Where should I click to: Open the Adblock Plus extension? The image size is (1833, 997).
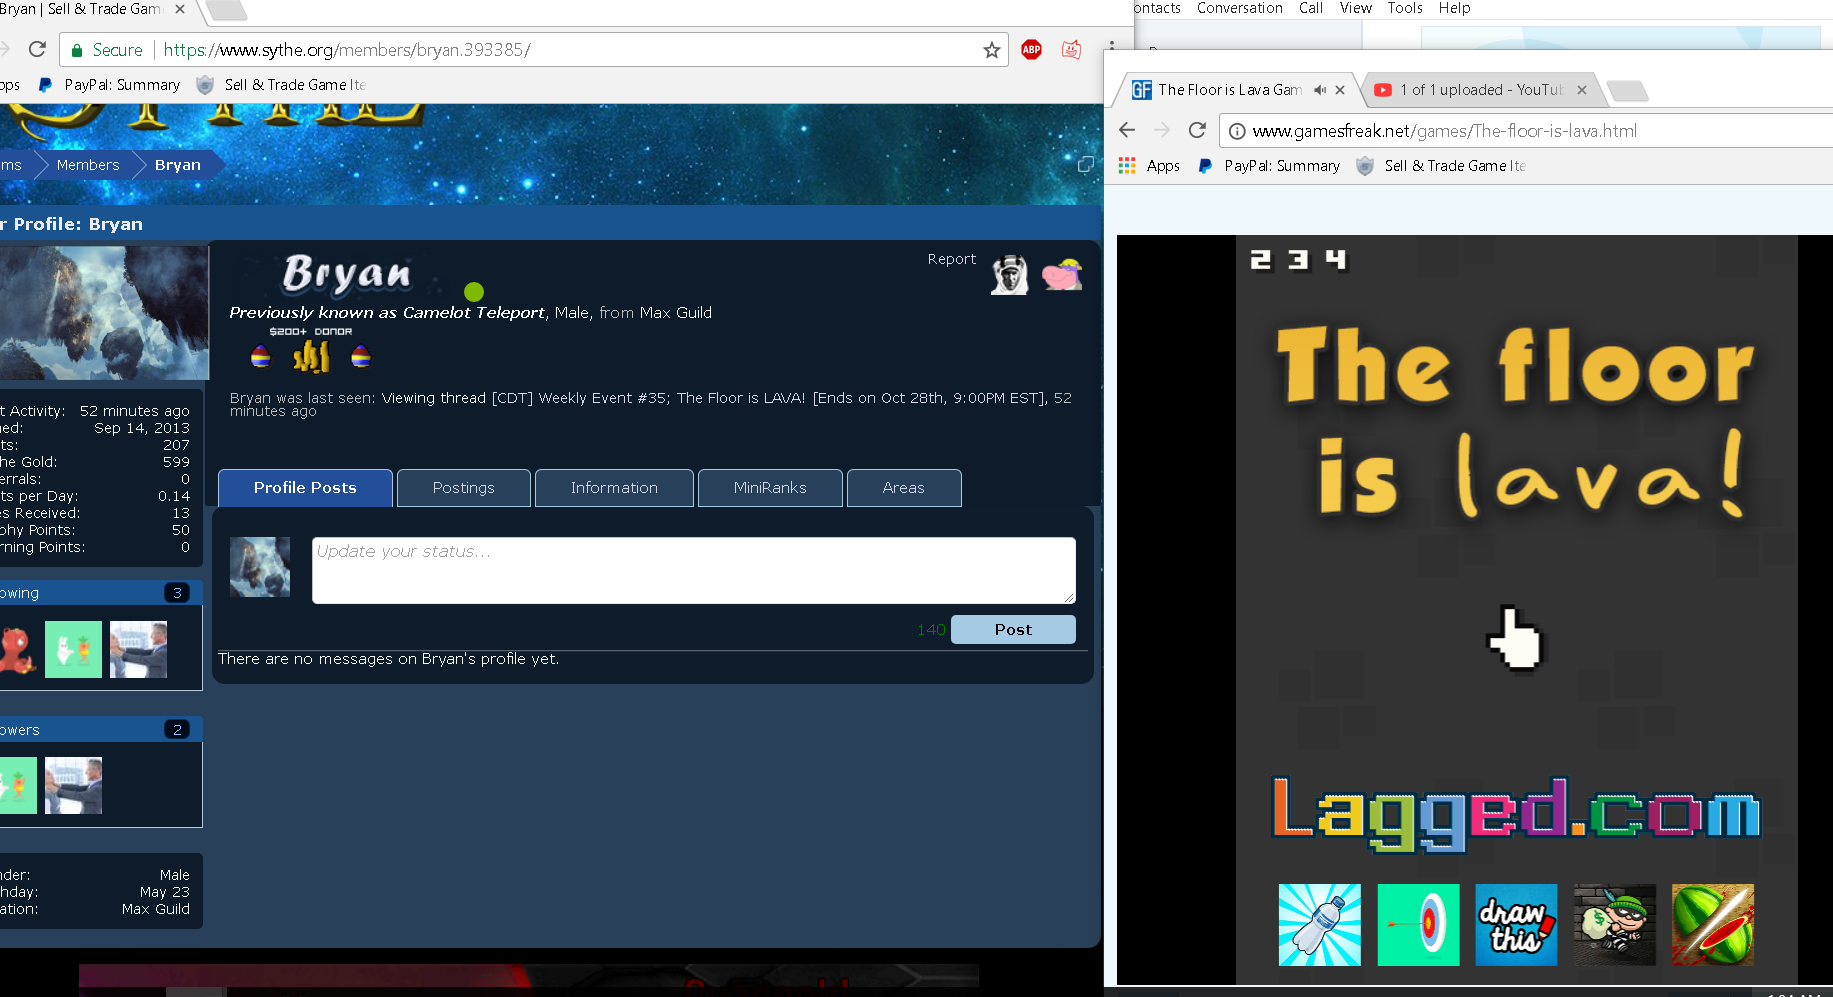[x=1031, y=49]
